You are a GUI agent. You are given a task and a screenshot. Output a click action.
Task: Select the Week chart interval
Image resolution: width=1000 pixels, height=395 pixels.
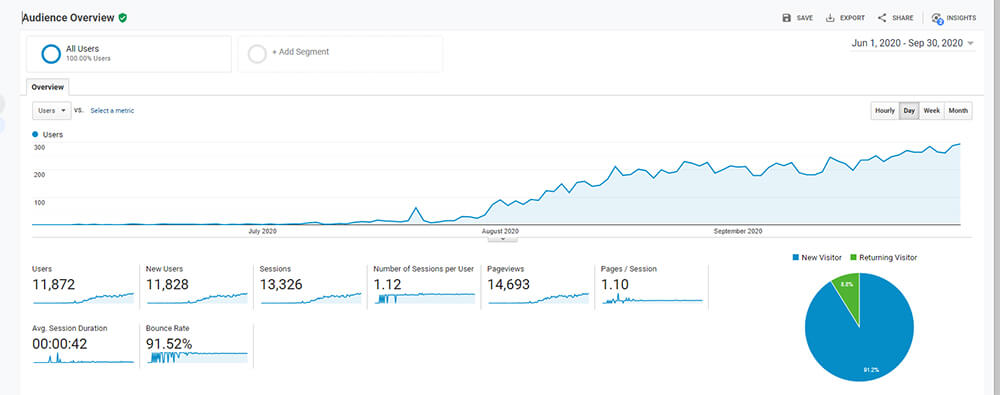(932, 110)
